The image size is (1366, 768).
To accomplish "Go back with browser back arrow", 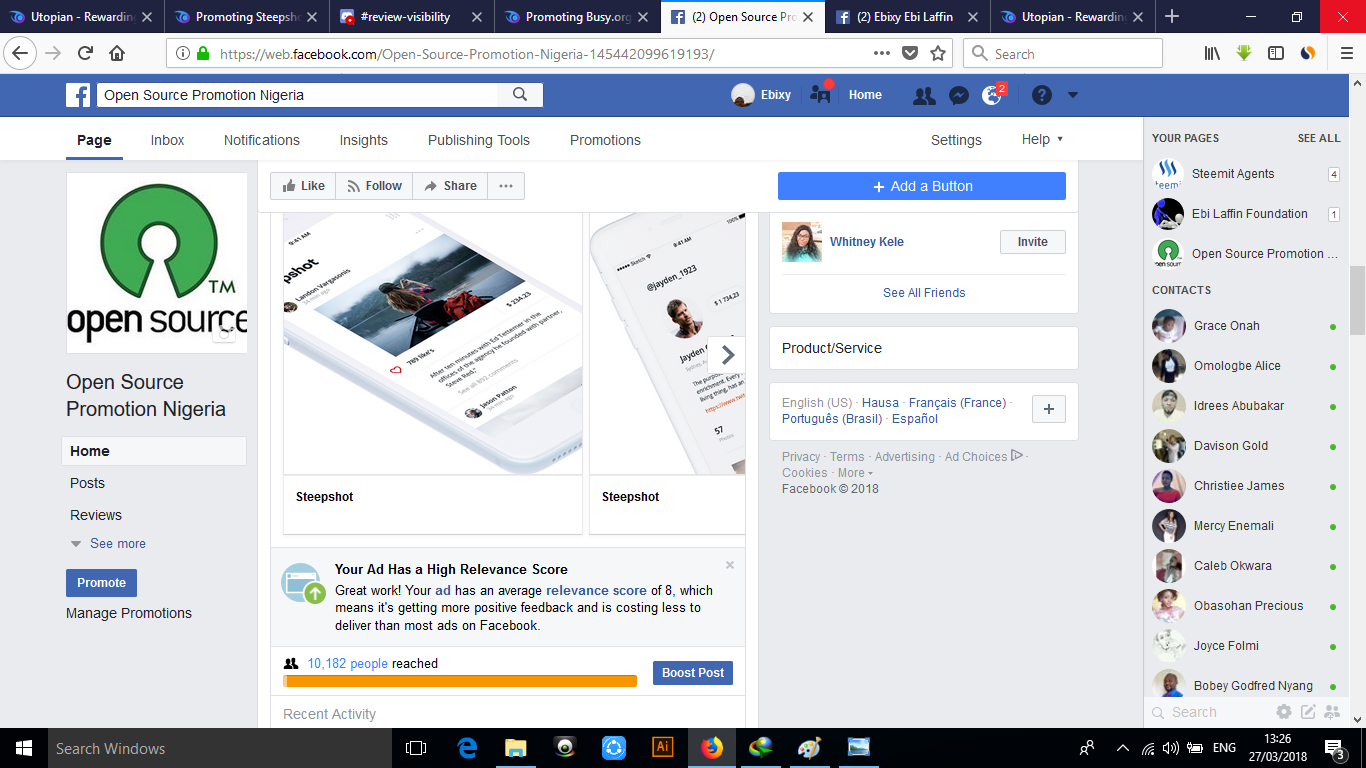I will (22, 54).
